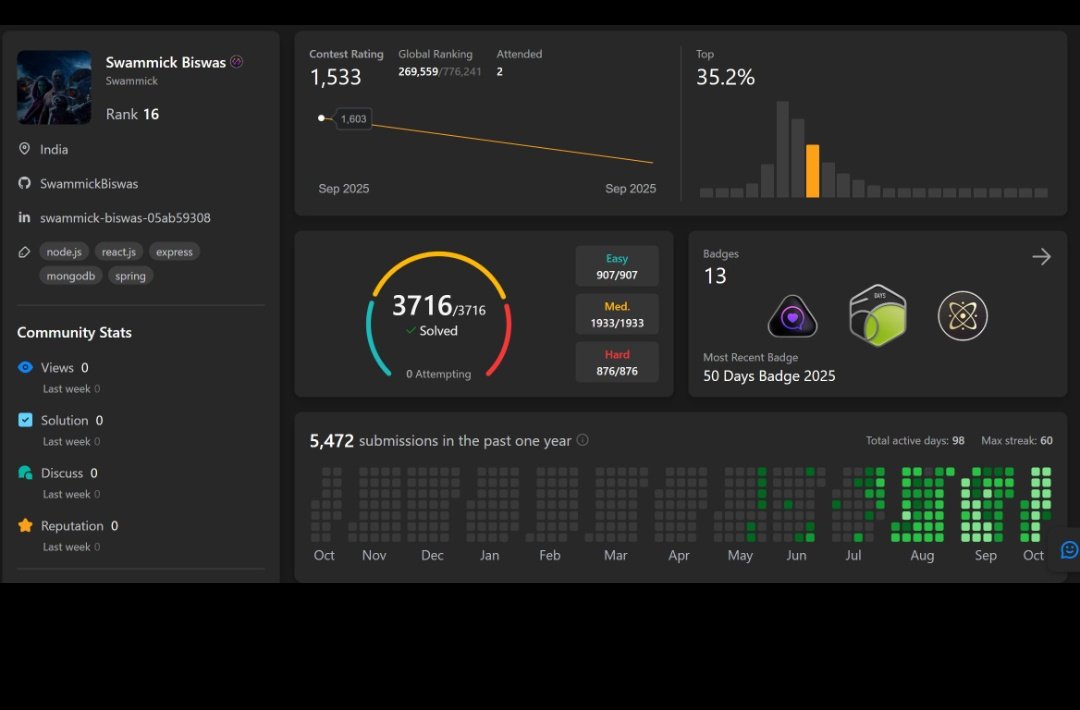
Task: Click the Aug label on submission heatmap
Action: pos(922,555)
